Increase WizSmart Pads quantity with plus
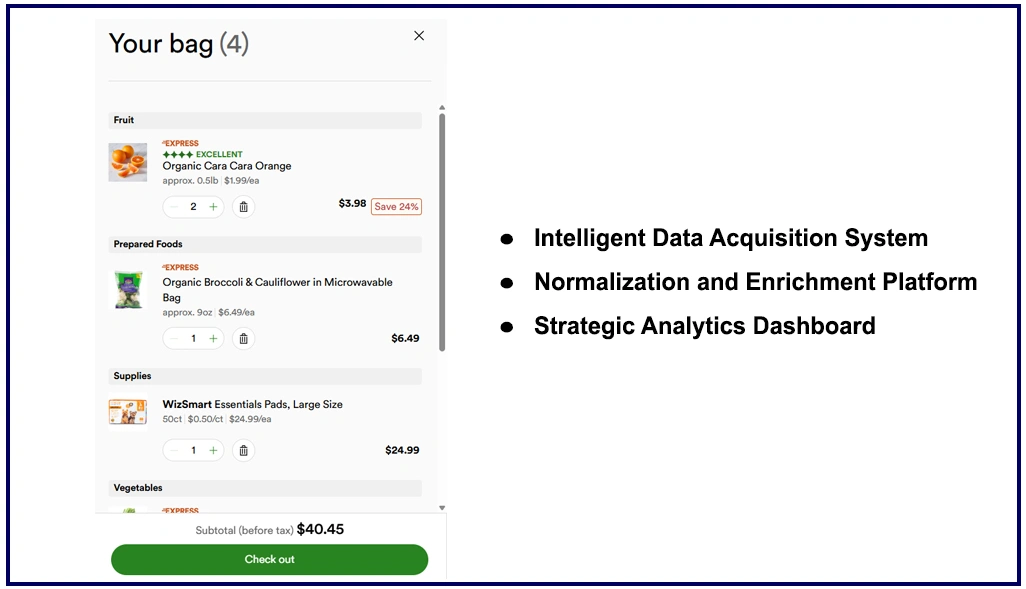The width and height of the screenshot is (1026, 589). [x=213, y=451]
